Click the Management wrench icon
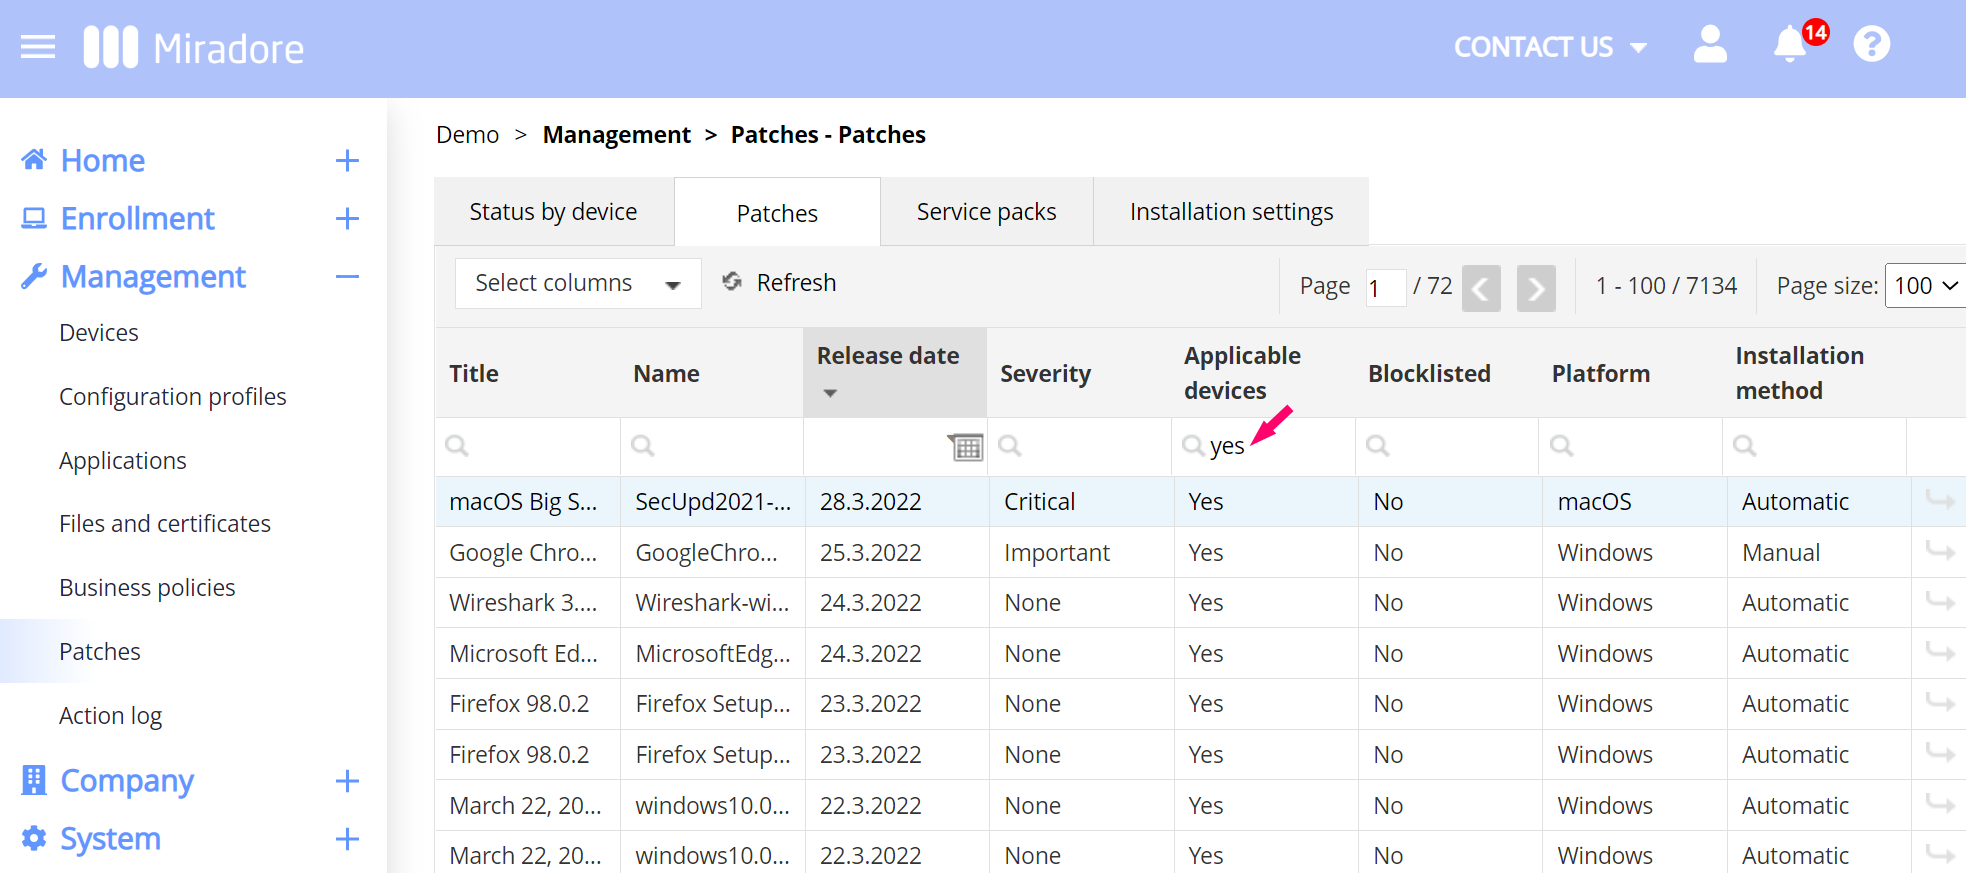The height and width of the screenshot is (873, 1966). point(34,276)
